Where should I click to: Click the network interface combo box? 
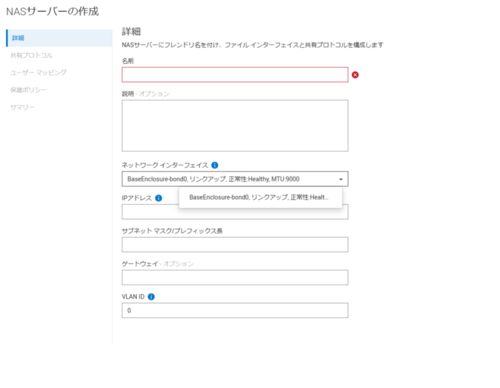point(235,179)
